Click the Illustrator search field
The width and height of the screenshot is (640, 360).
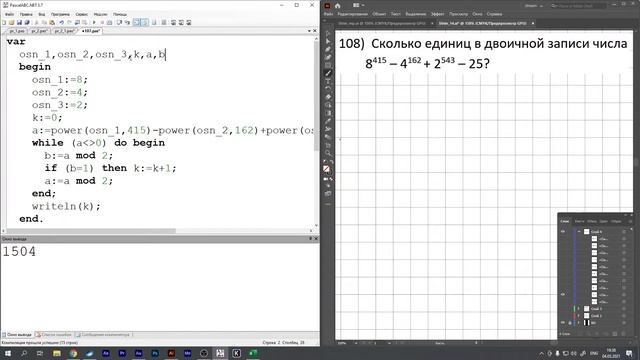[x=578, y=6]
